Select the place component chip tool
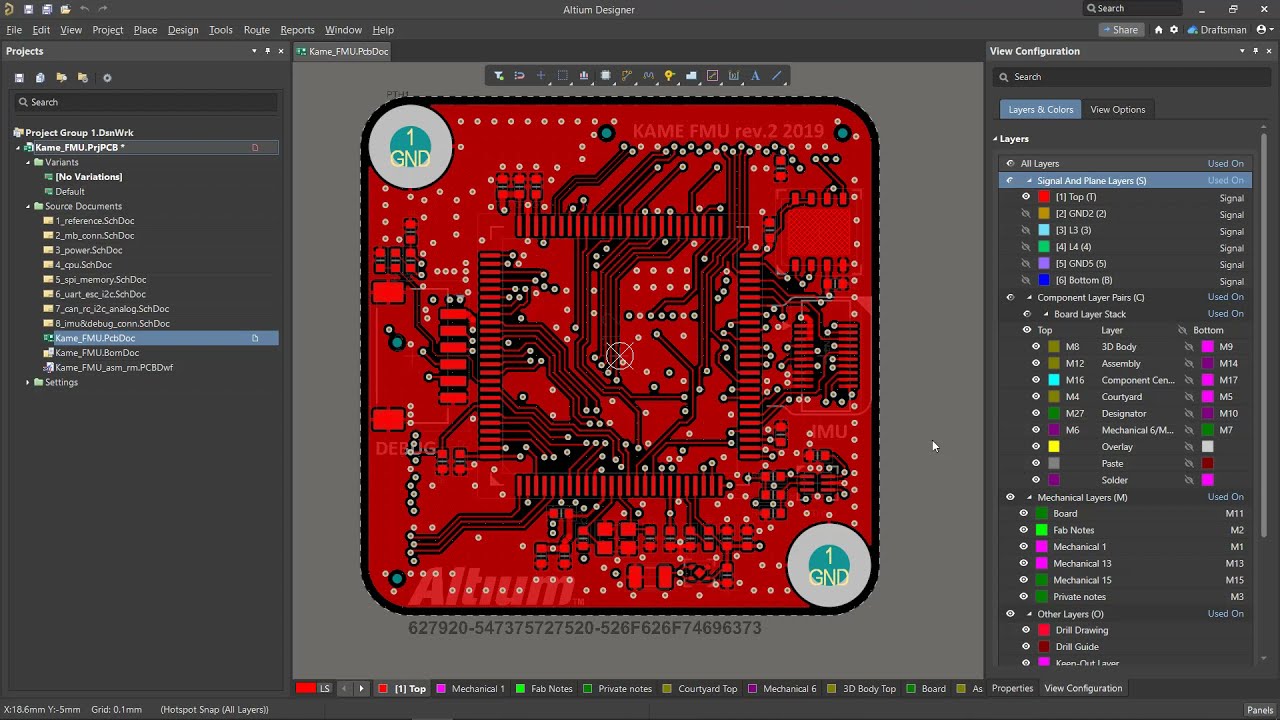 (605, 76)
